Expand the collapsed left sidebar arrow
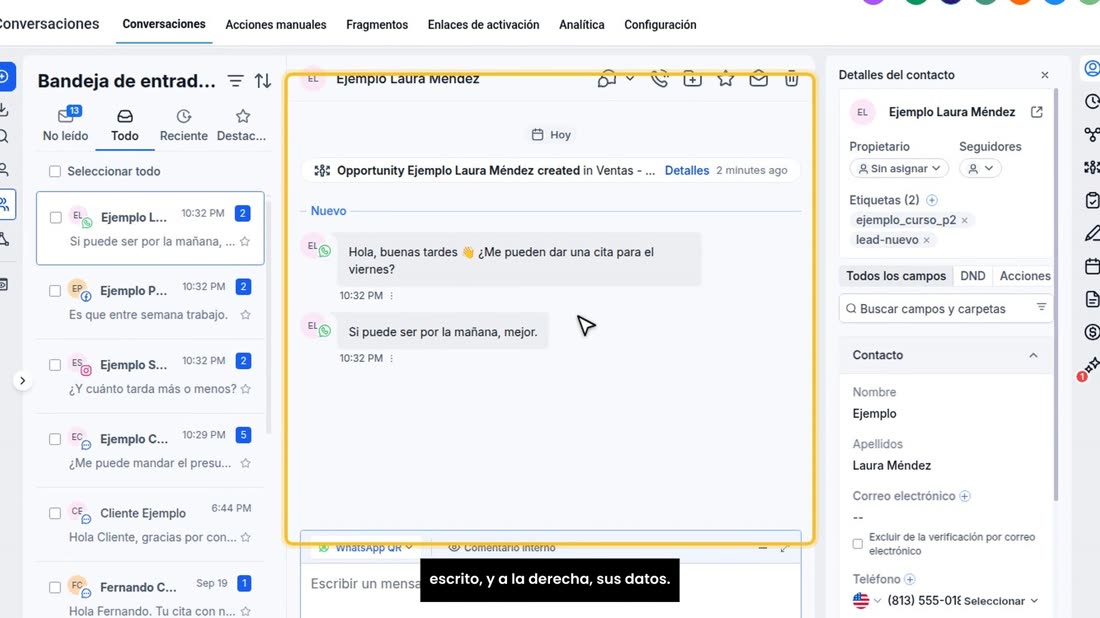The height and width of the screenshot is (618, 1100). click(22, 381)
